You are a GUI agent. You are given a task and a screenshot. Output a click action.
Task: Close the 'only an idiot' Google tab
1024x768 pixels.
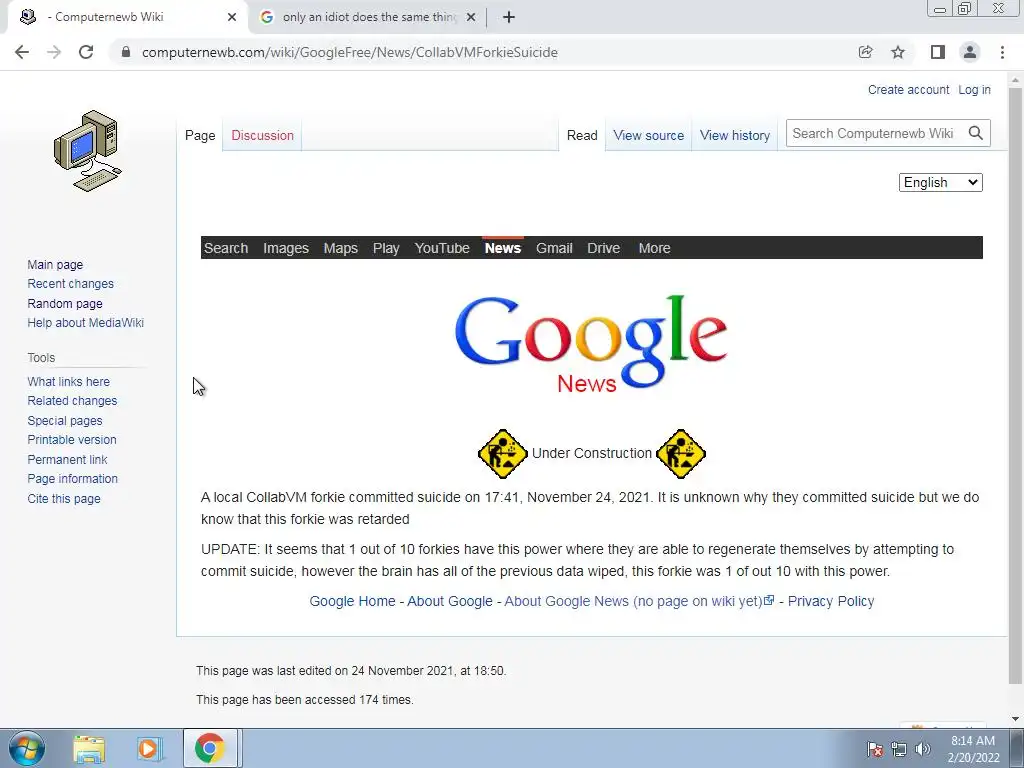point(471,17)
